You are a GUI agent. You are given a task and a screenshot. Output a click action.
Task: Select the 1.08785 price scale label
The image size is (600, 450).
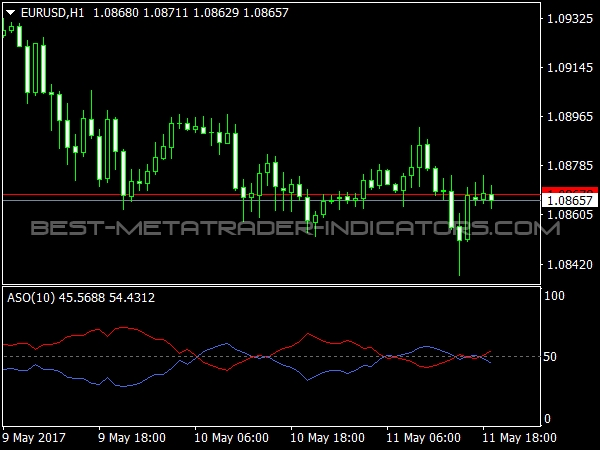coord(570,166)
